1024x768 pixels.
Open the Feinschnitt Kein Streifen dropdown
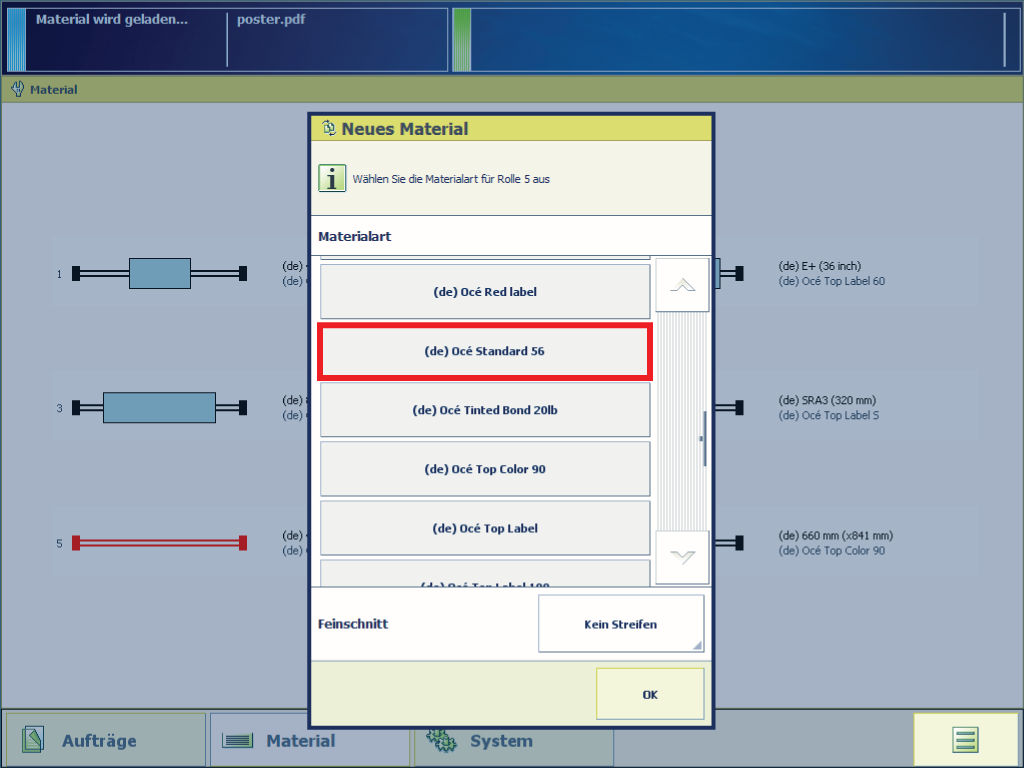(620, 624)
